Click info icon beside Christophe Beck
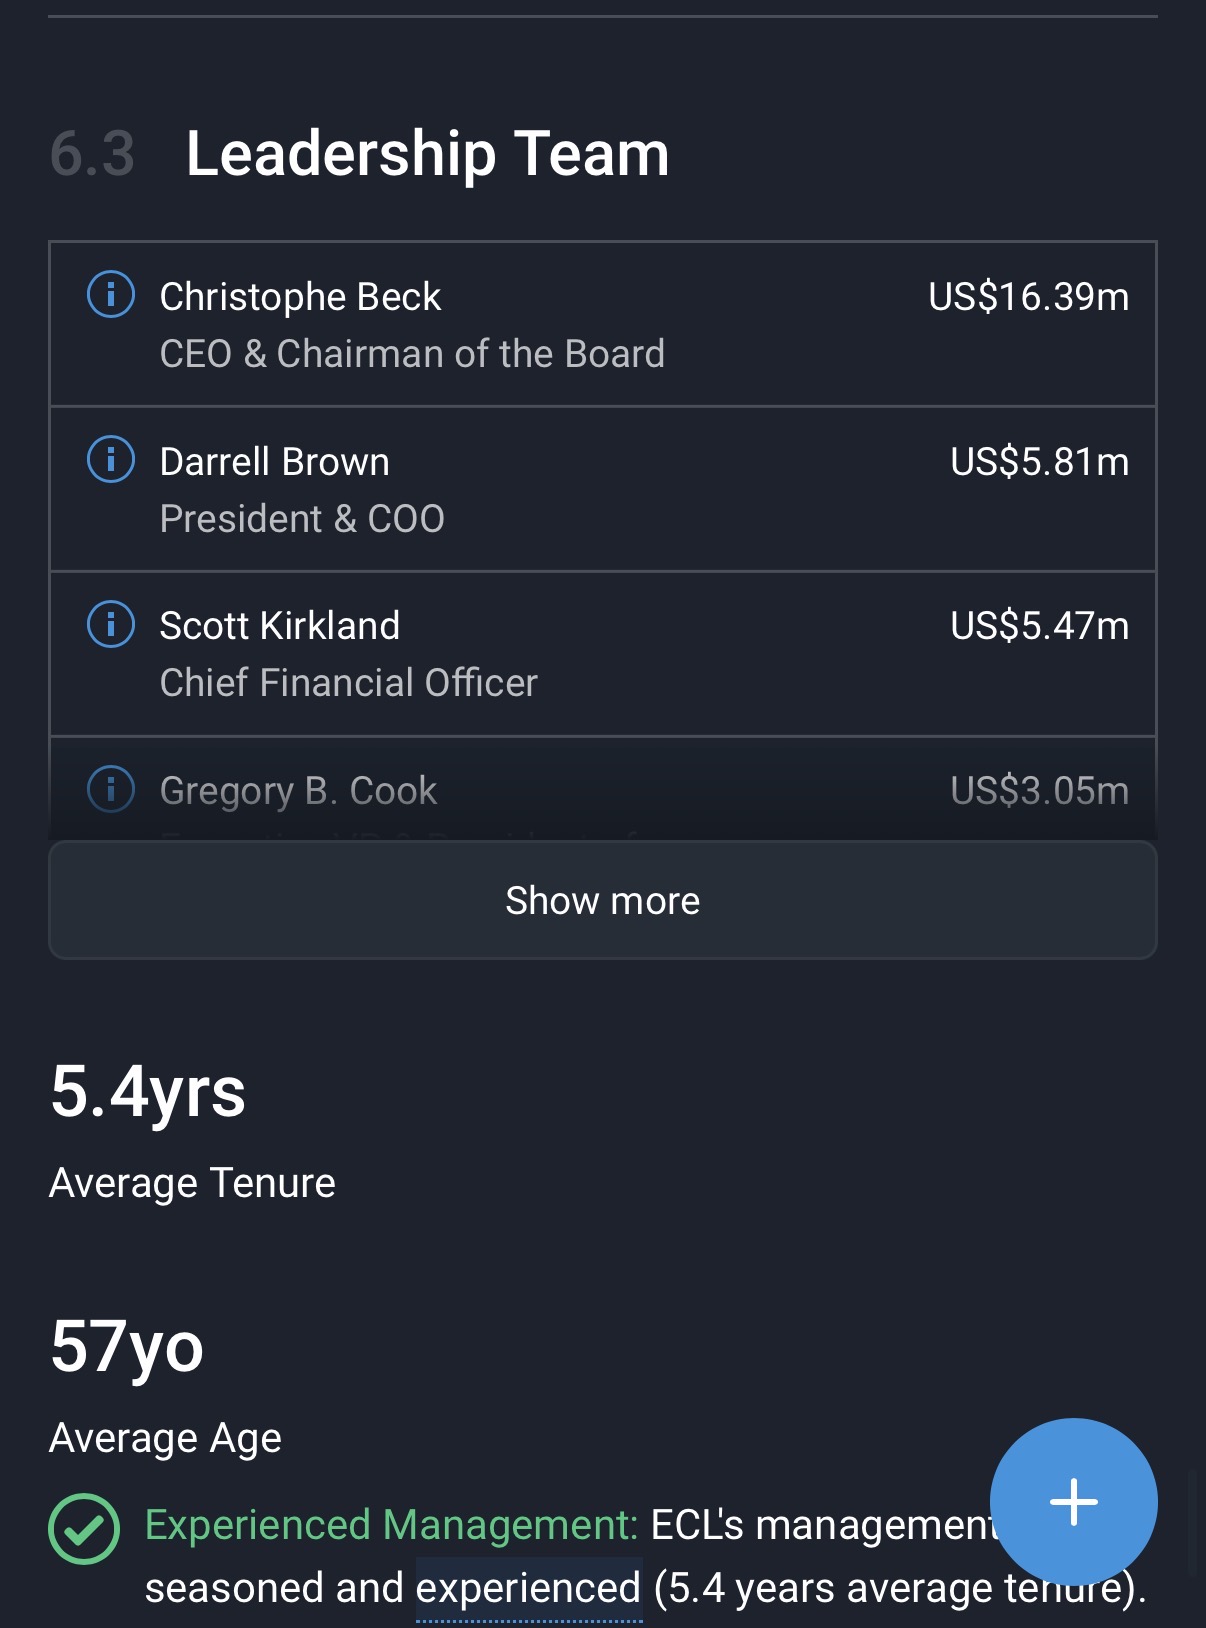 click(111, 295)
